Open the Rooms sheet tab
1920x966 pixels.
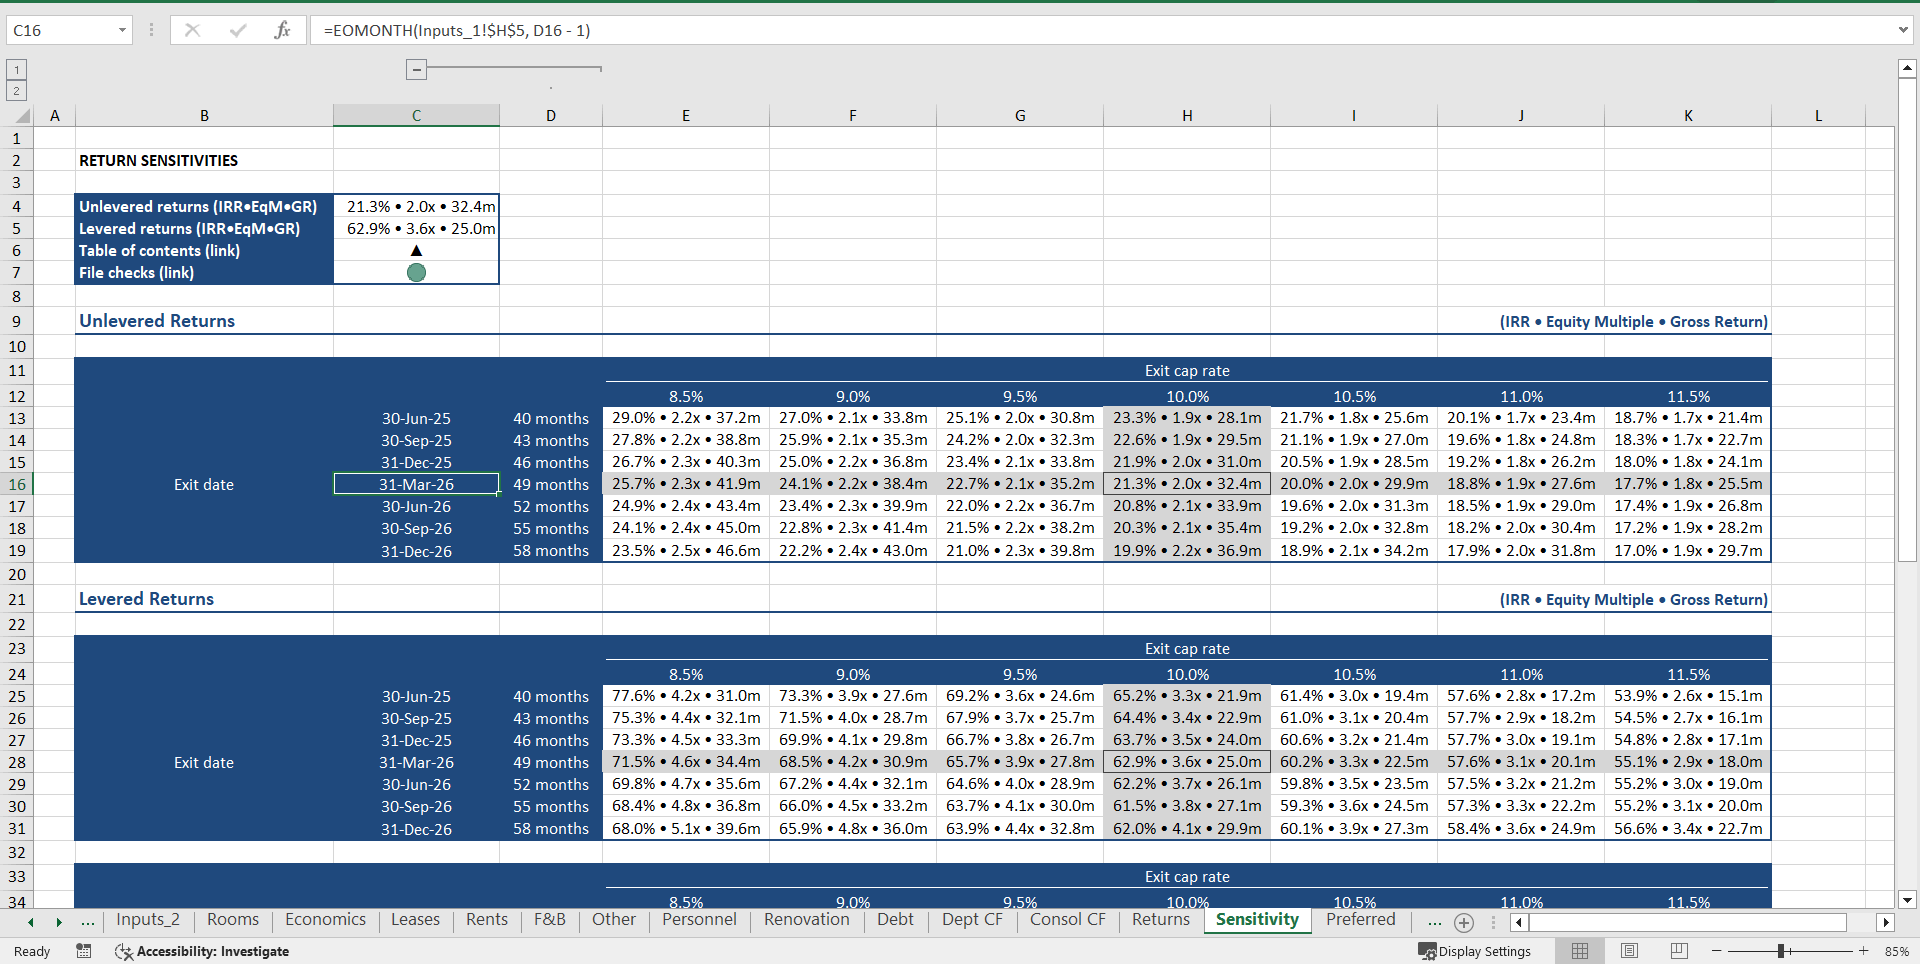point(233,920)
